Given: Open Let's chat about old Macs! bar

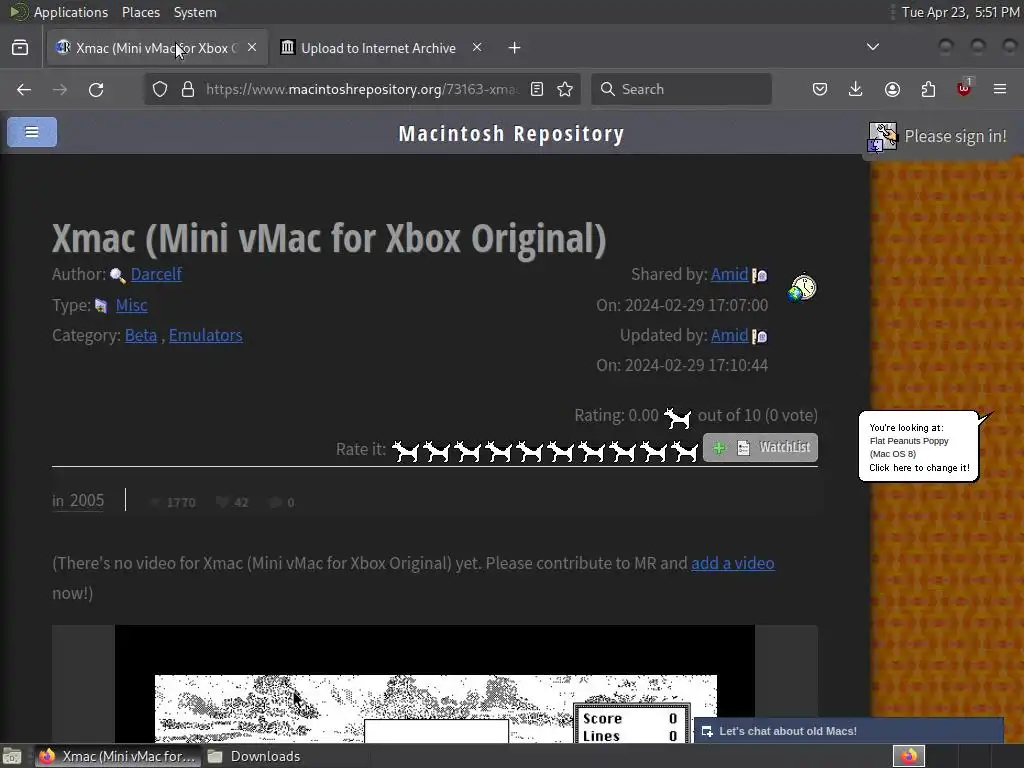Looking at the screenshot, I should [848, 731].
